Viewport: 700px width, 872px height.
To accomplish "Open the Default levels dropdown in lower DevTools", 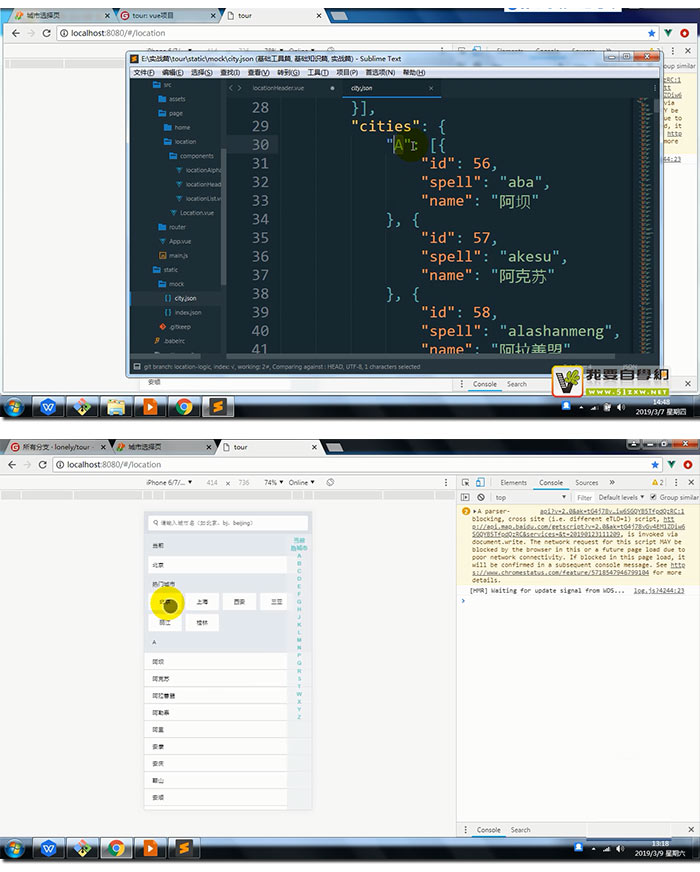I will tap(621, 497).
